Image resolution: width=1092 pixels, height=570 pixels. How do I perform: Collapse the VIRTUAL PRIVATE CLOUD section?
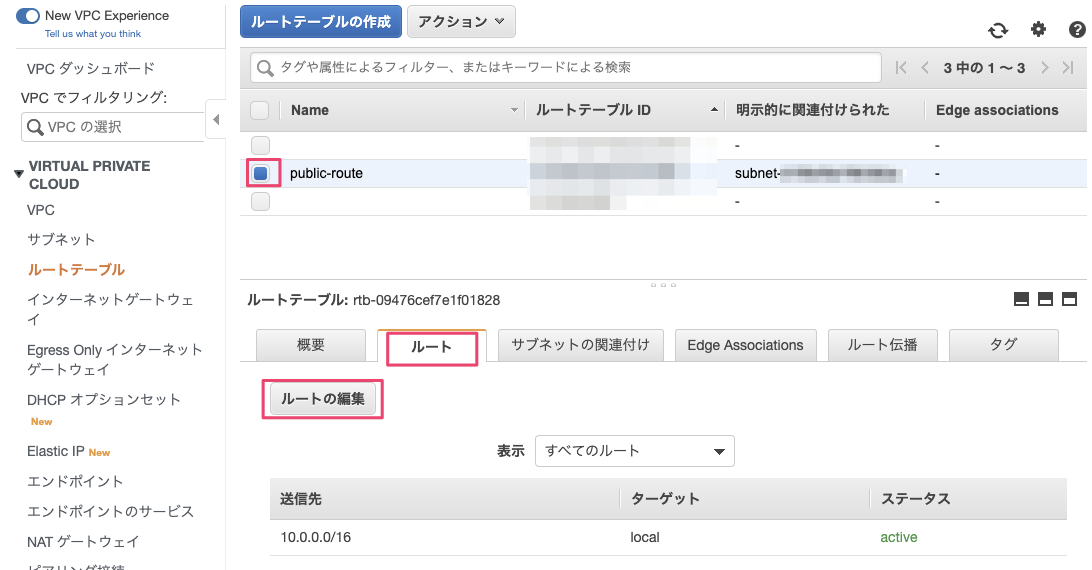pyautogui.click(x=18, y=174)
